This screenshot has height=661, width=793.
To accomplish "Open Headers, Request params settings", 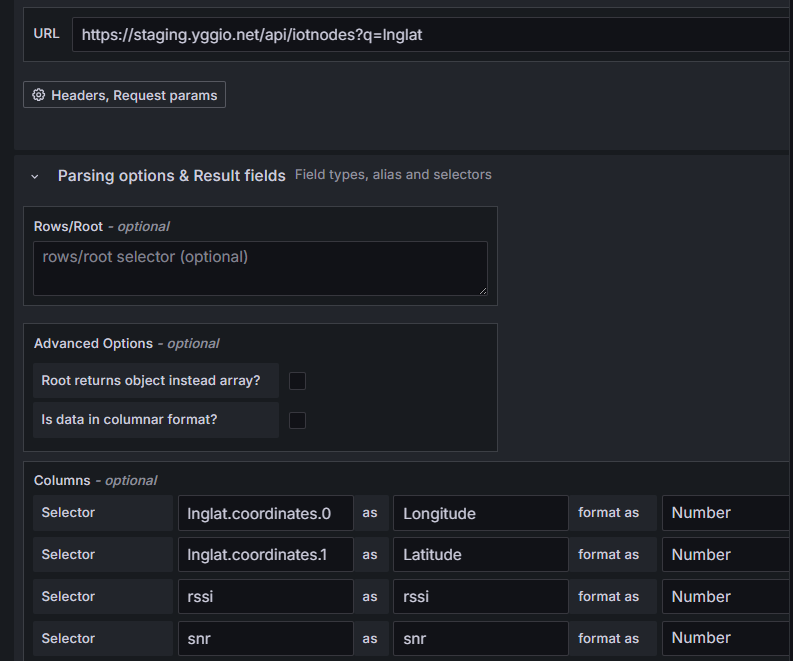I will tap(124, 95).
